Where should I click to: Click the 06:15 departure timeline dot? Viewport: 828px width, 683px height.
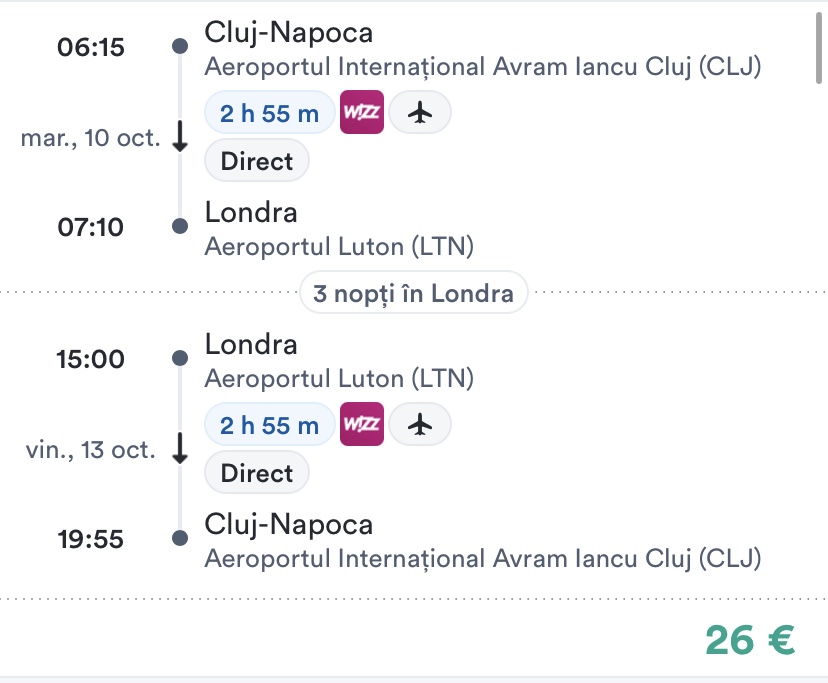point(179,46)
